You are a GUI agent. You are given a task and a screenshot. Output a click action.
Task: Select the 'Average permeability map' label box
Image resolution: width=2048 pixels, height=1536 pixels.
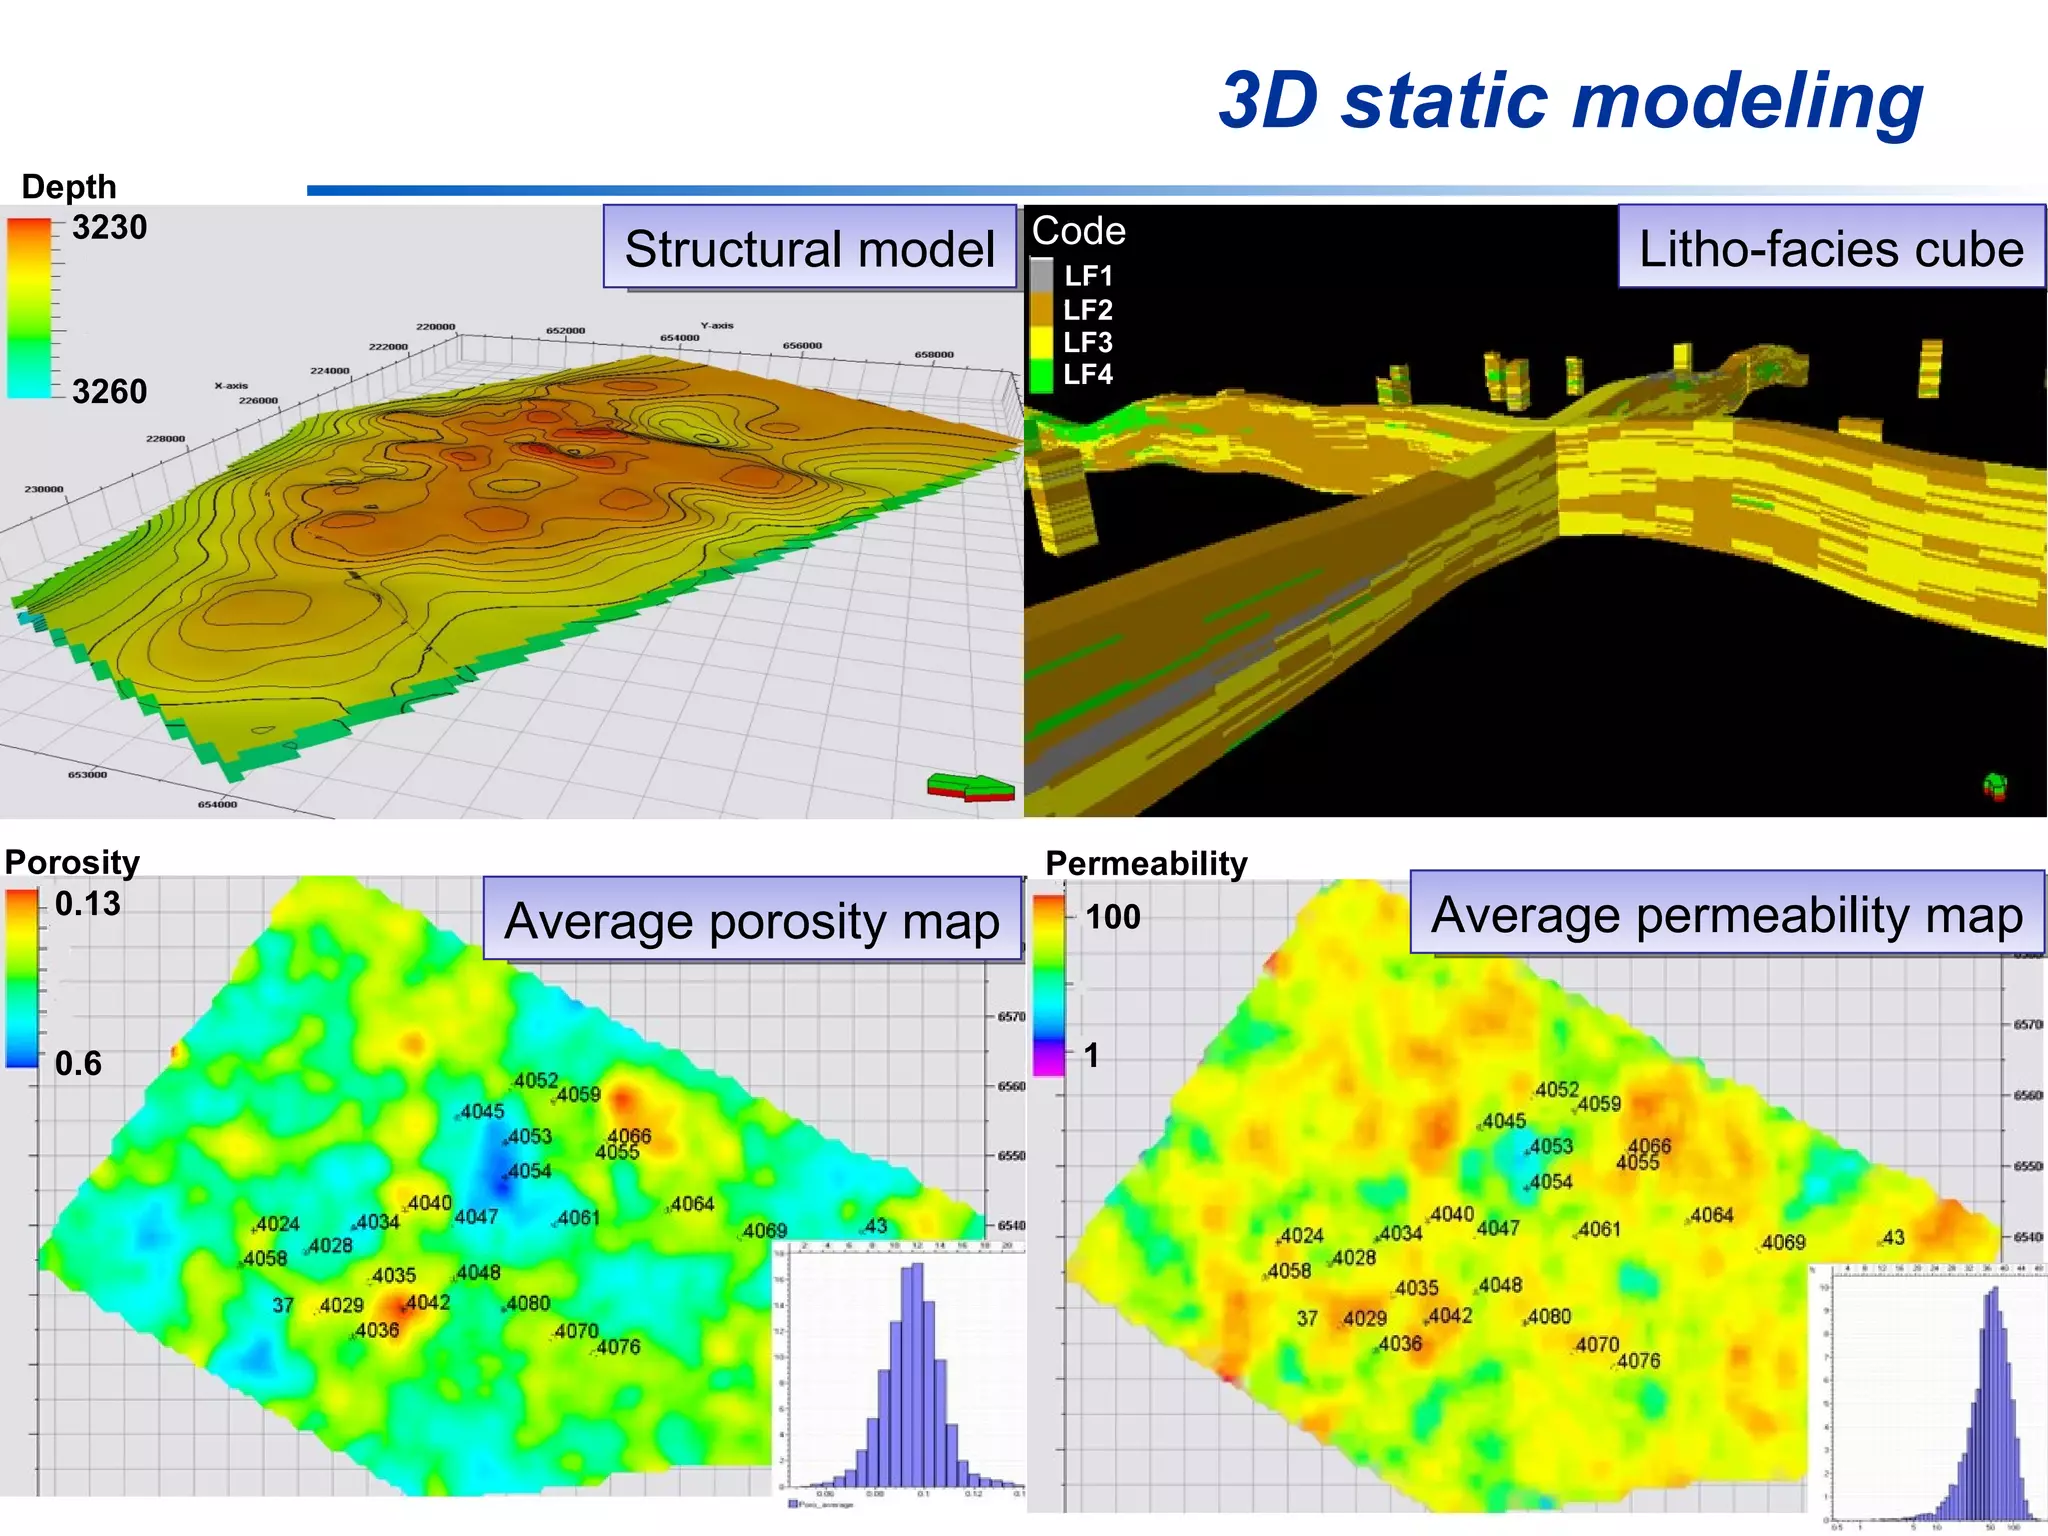1727,913
